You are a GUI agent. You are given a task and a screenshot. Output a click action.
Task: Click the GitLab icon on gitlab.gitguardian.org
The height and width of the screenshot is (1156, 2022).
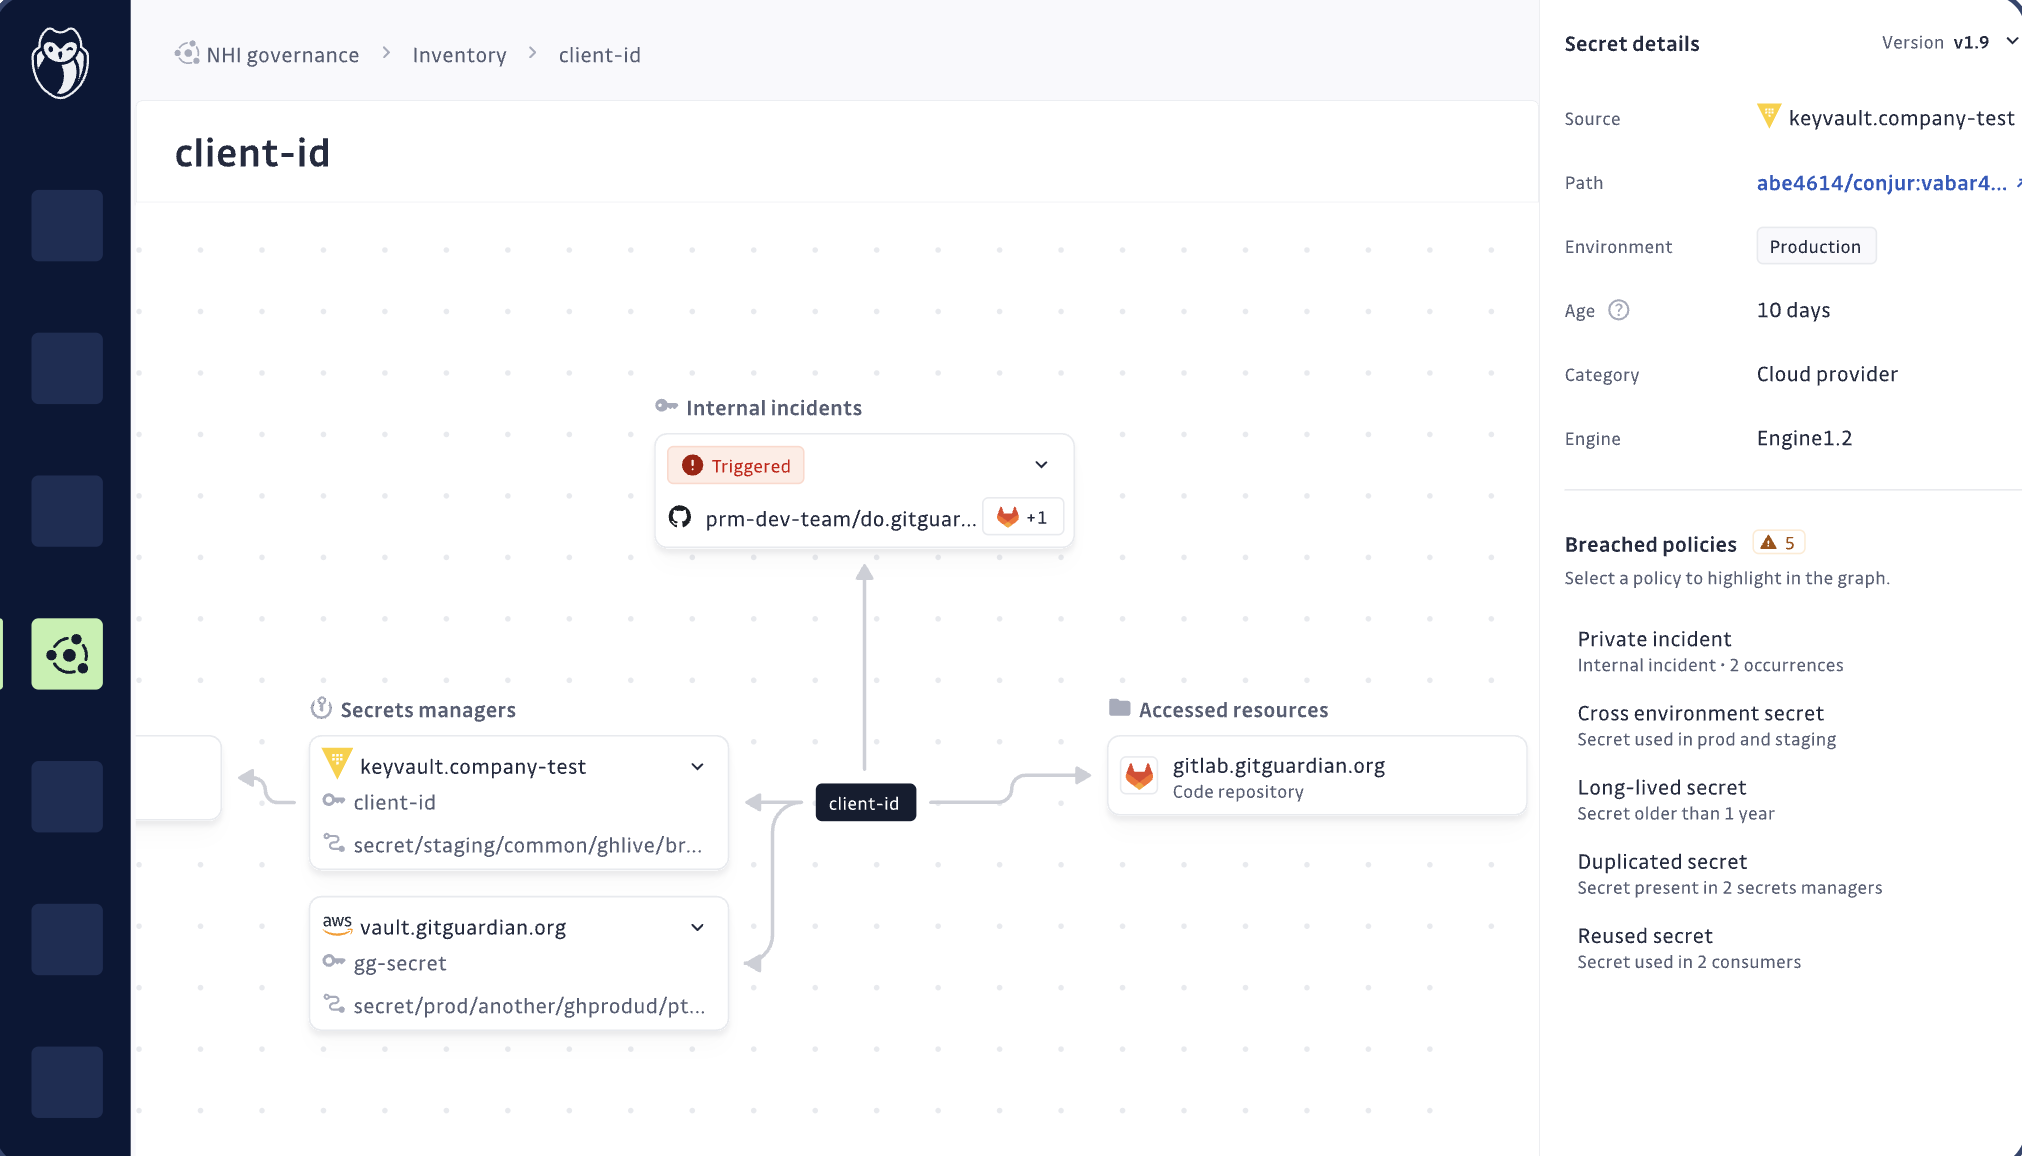[1139, 776]
